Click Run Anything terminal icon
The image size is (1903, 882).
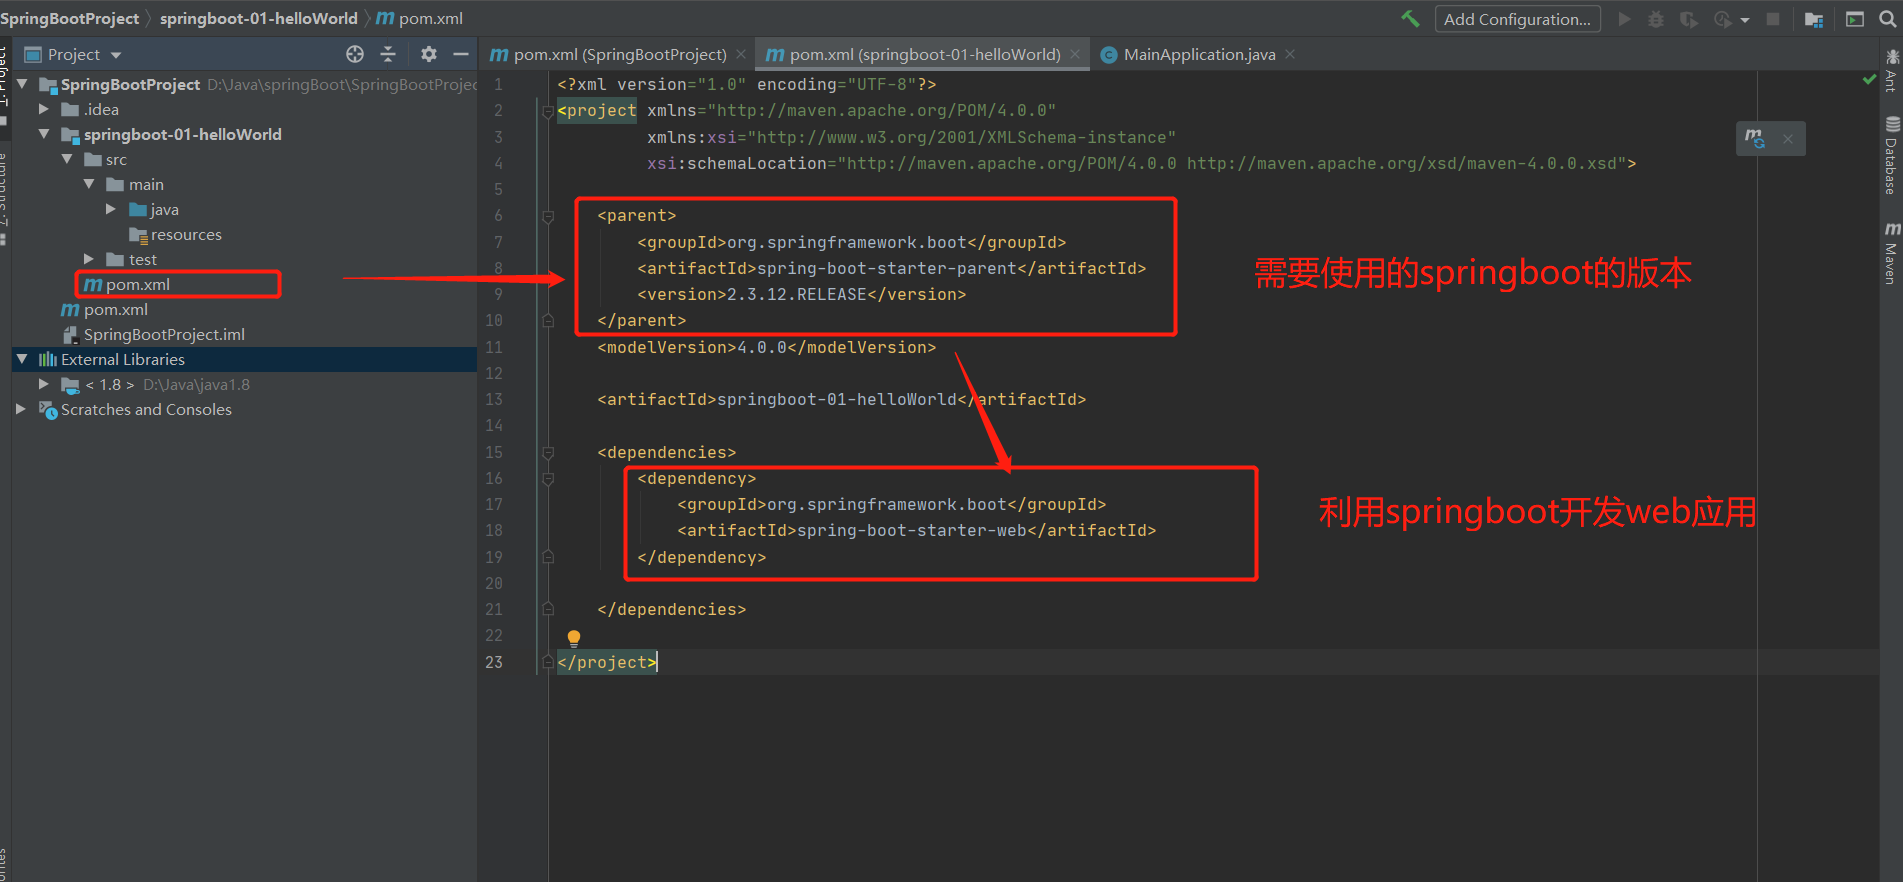click(x=1855, y=19)
